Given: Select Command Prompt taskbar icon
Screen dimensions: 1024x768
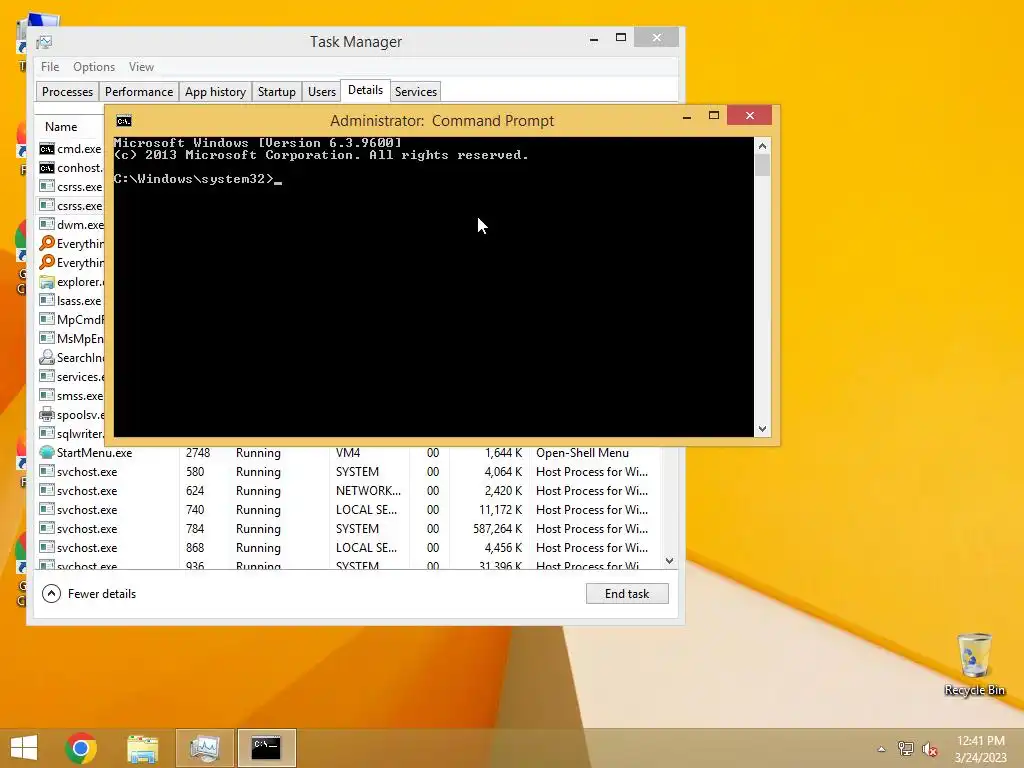Looking at the screenshot, I should (x=266, y=748).
